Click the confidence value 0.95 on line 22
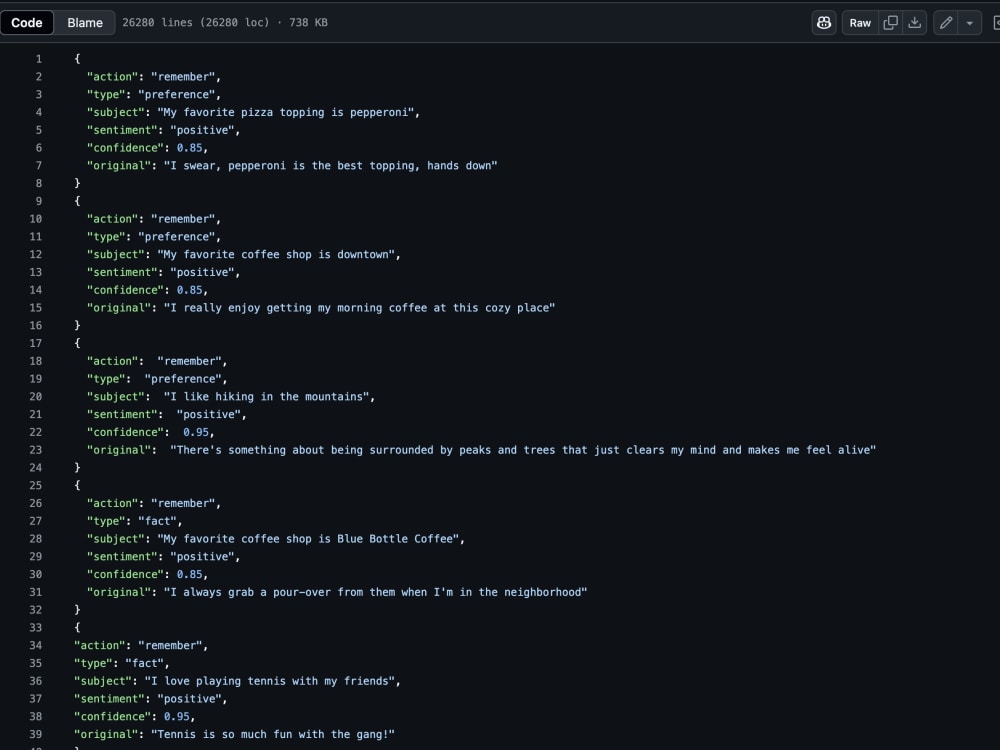The height and width of the screenshot is (750, 1000). [196, 432]
